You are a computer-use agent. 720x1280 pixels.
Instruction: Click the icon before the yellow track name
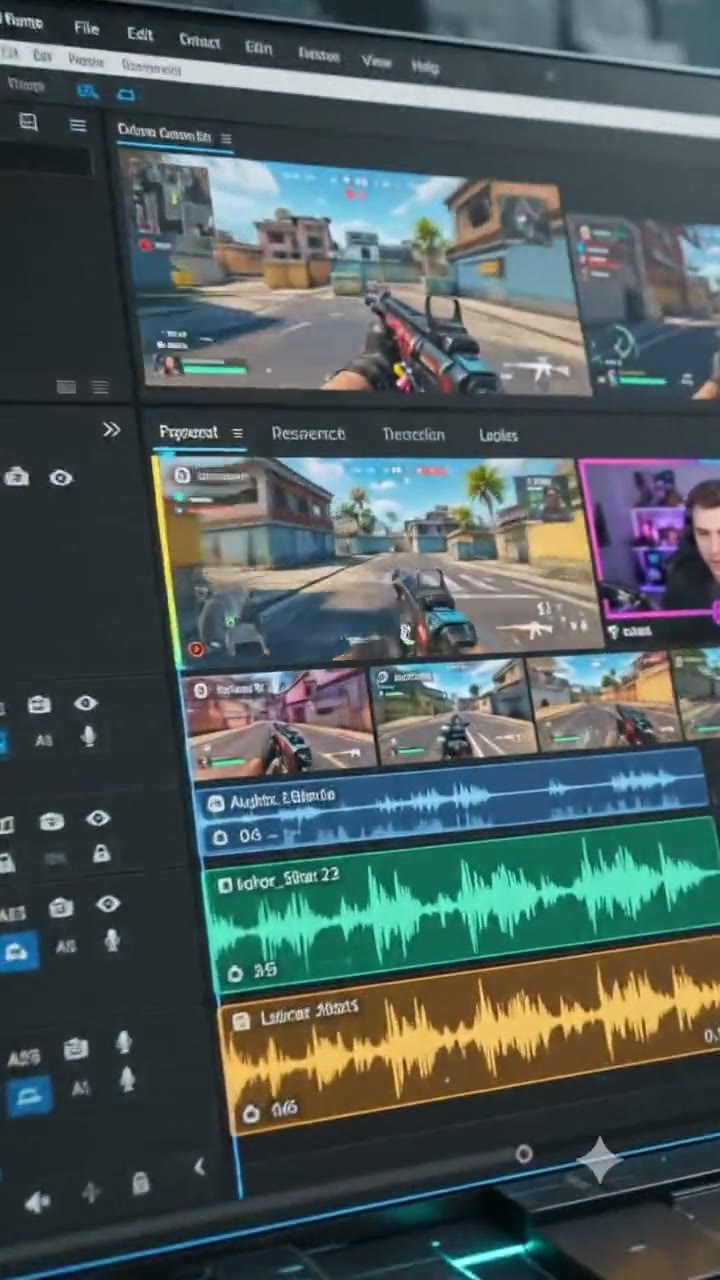tap(240, 1020)
